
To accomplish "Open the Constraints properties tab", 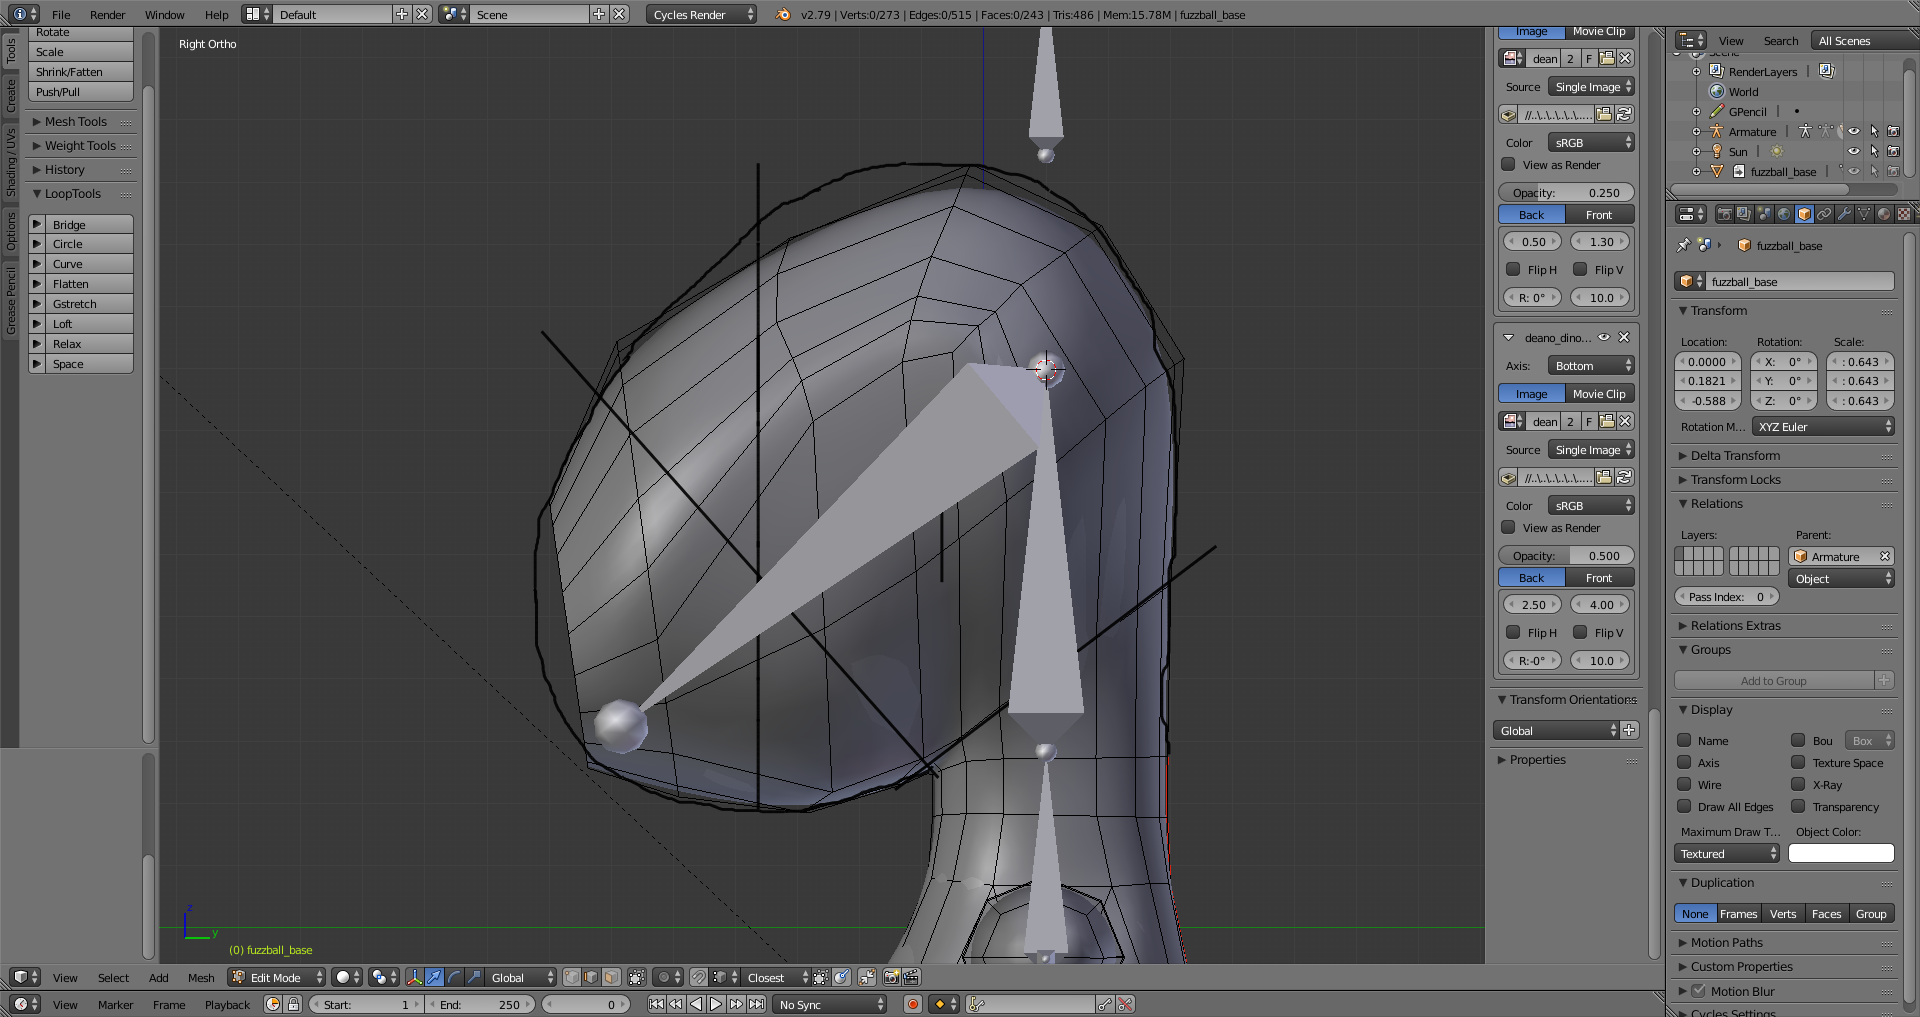I will click(1824, 214).
